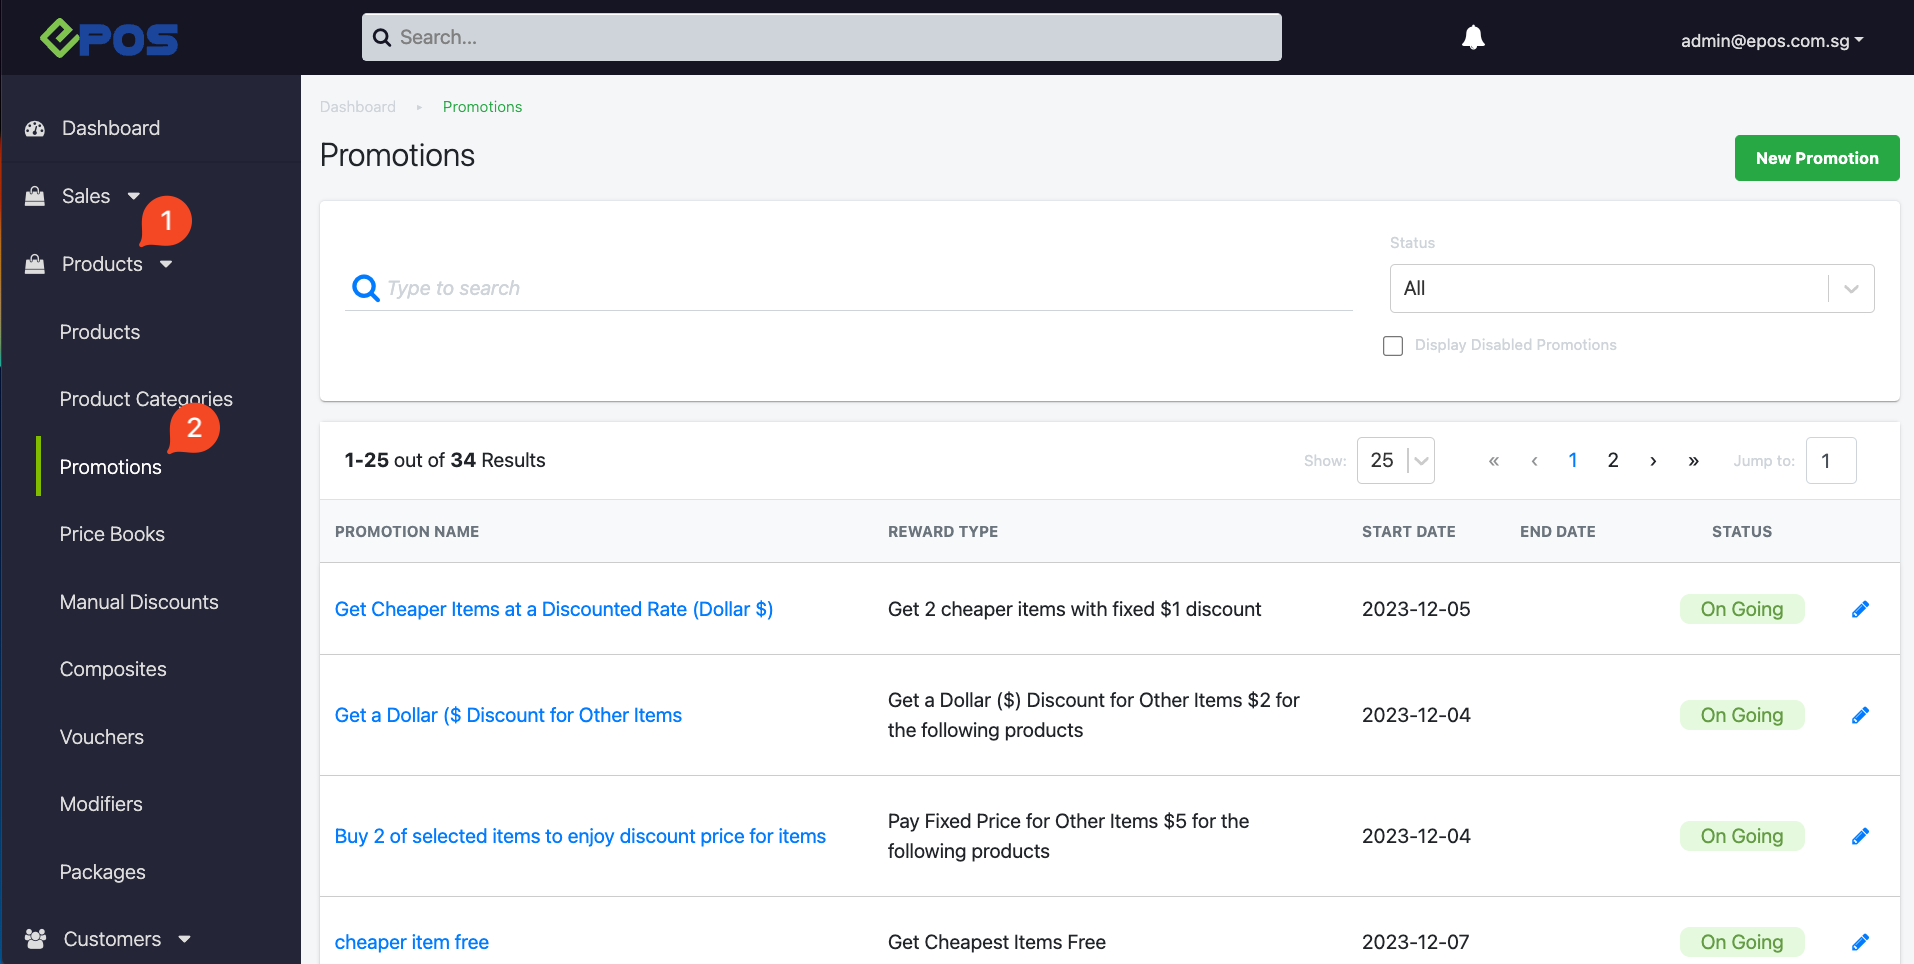Edit the Get a Dollar Discount promotion pencil
This screenshot has width=1914, height=964.
click(x=1860, y=715)
